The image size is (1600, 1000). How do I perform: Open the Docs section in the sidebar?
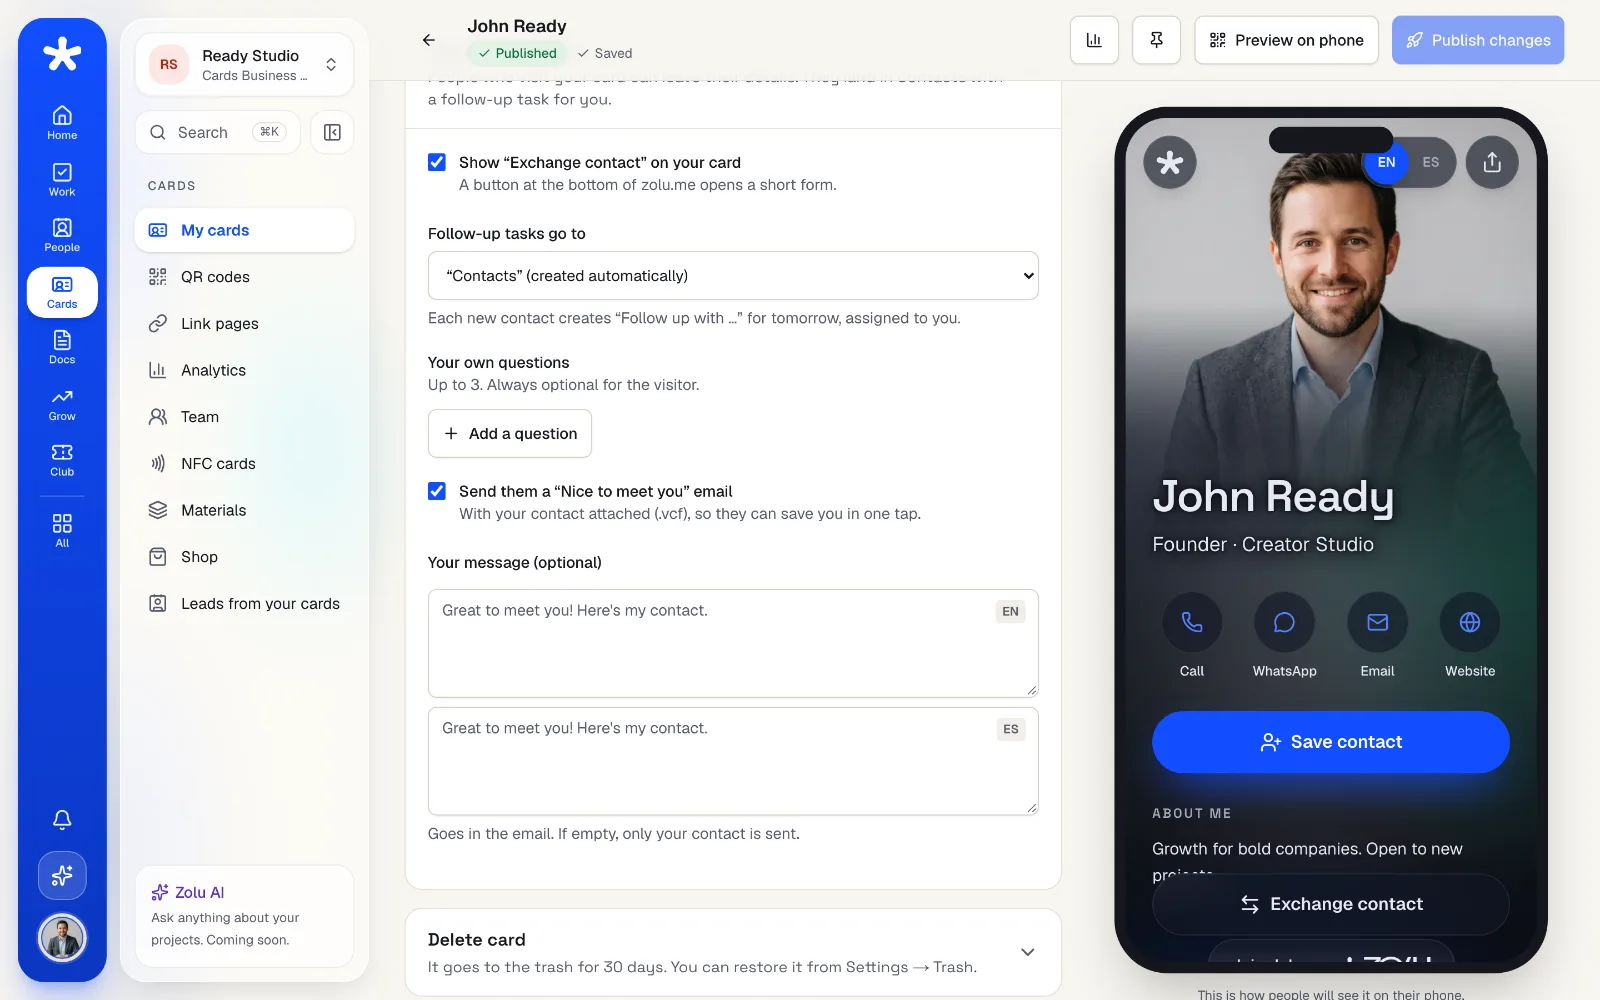[x=62, y=347]
